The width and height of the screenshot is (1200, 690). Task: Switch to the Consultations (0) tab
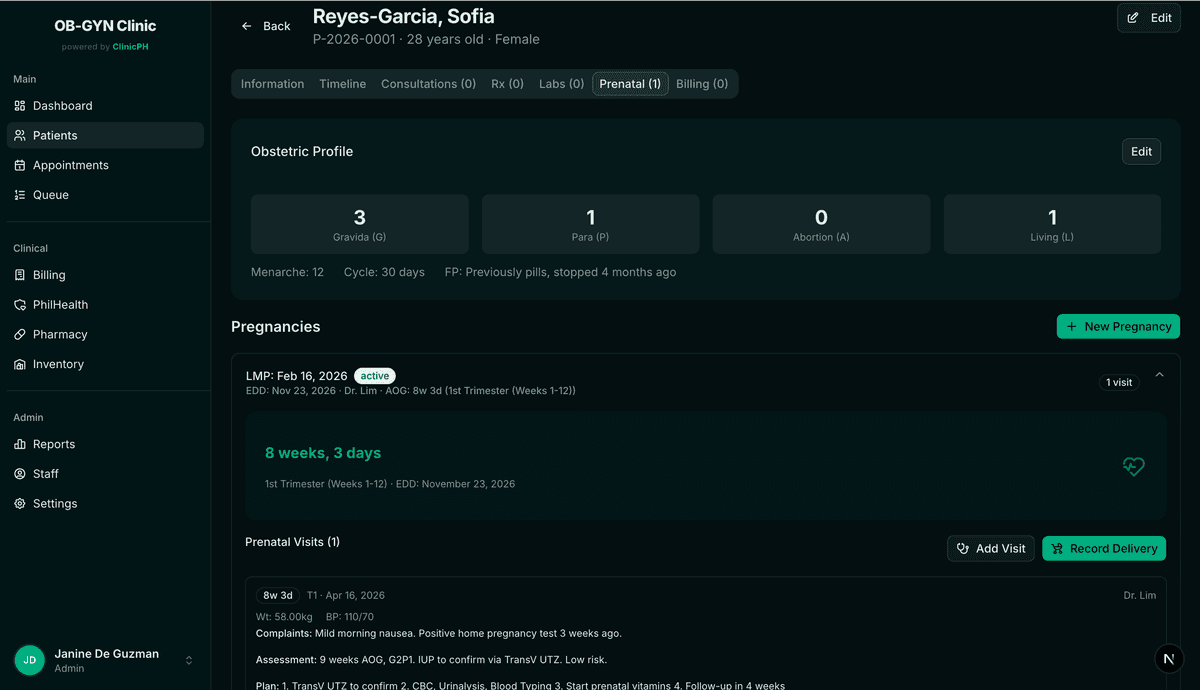click(x=428, y=84)
